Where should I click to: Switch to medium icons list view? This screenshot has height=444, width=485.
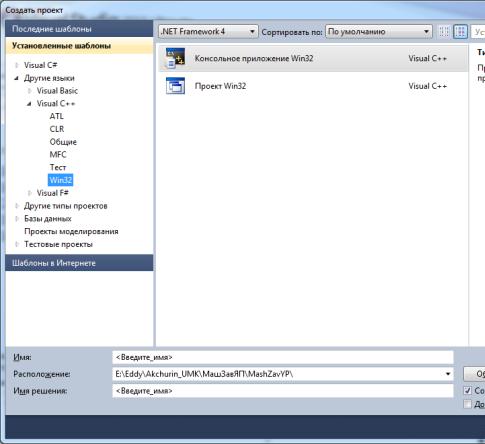[461, 32]
